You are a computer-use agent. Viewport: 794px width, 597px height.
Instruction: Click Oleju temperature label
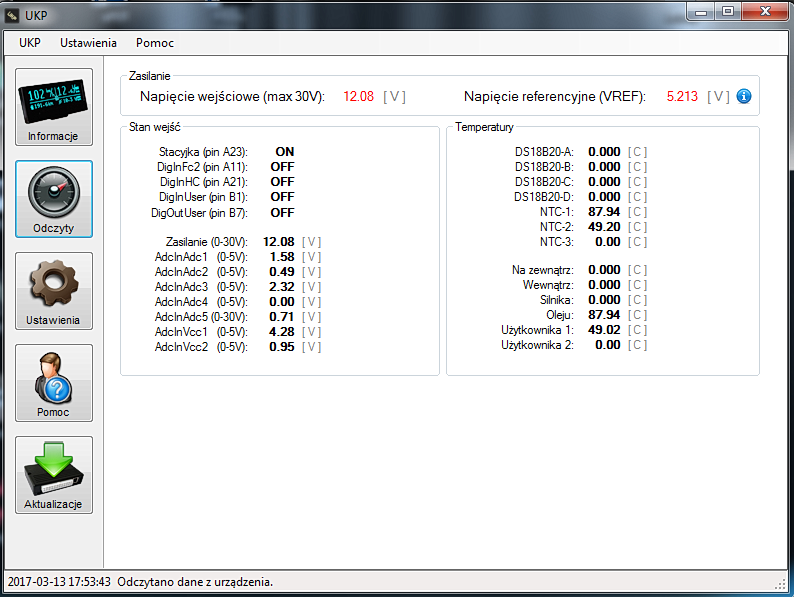tap(560, 315)
